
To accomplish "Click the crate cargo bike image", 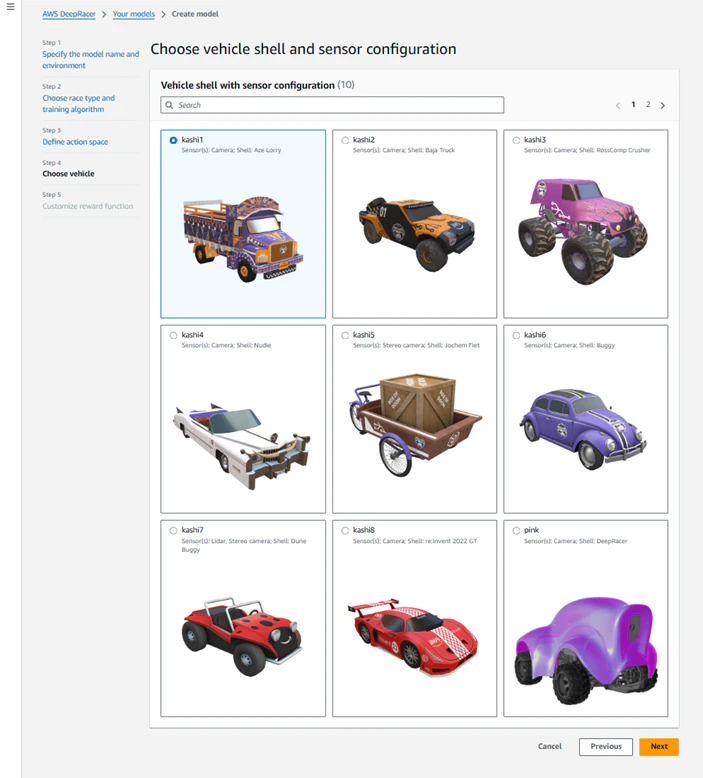I will point(415,424).
